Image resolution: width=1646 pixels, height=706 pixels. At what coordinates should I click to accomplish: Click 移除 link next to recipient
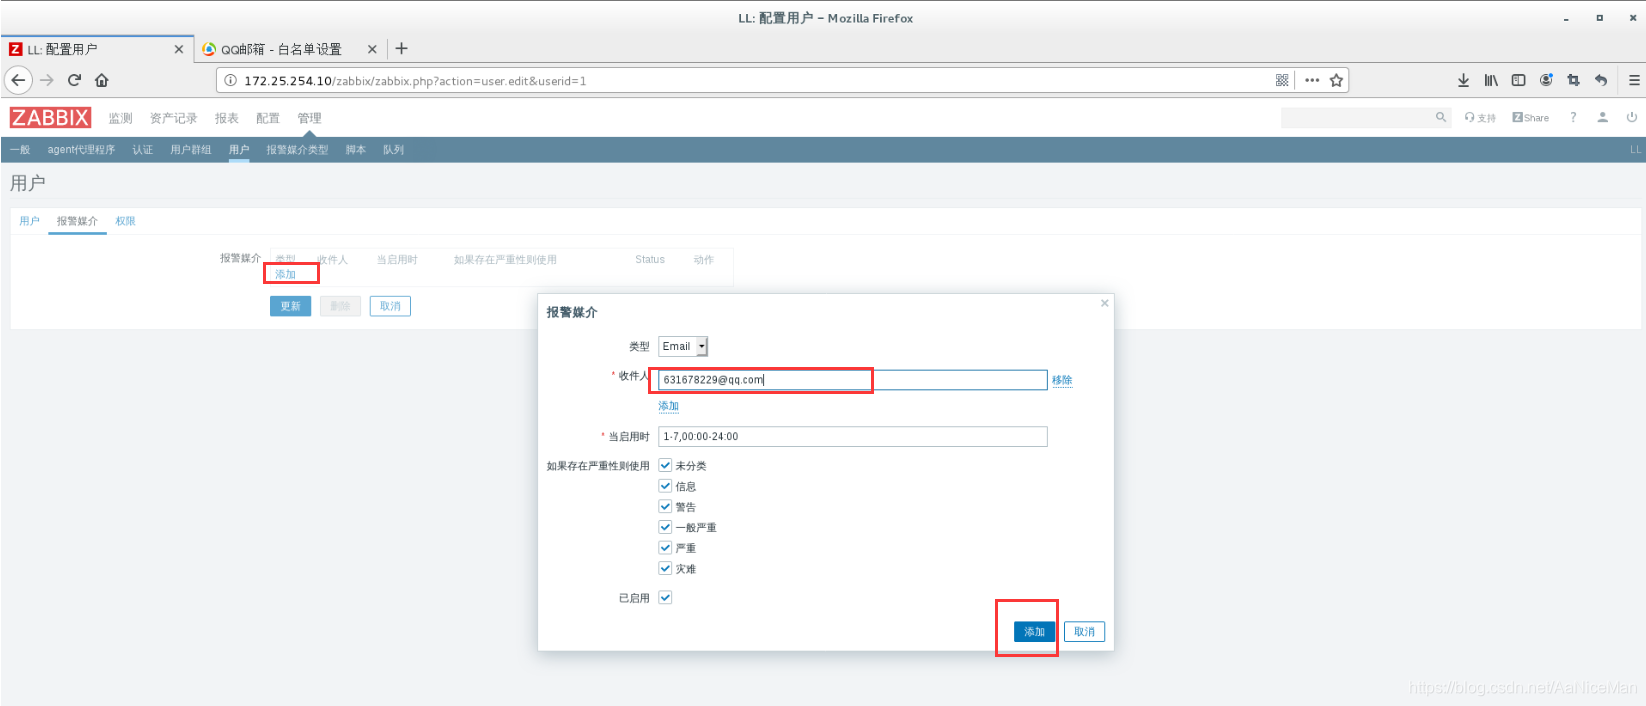(x=1062, y=380)
